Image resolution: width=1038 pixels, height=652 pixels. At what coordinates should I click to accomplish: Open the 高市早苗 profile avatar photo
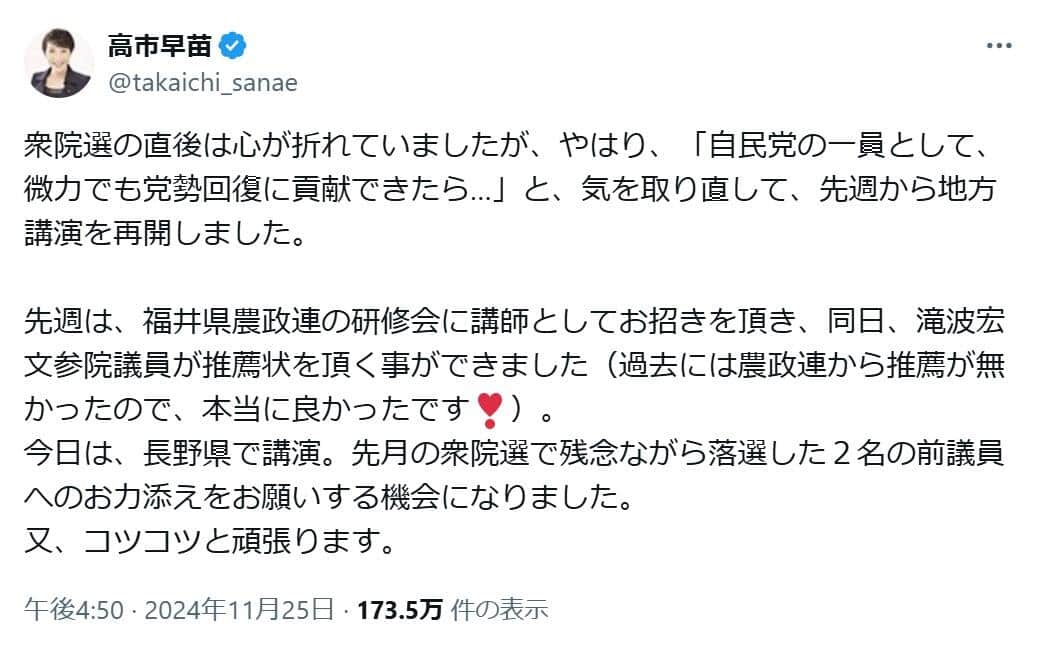point(58,62)
